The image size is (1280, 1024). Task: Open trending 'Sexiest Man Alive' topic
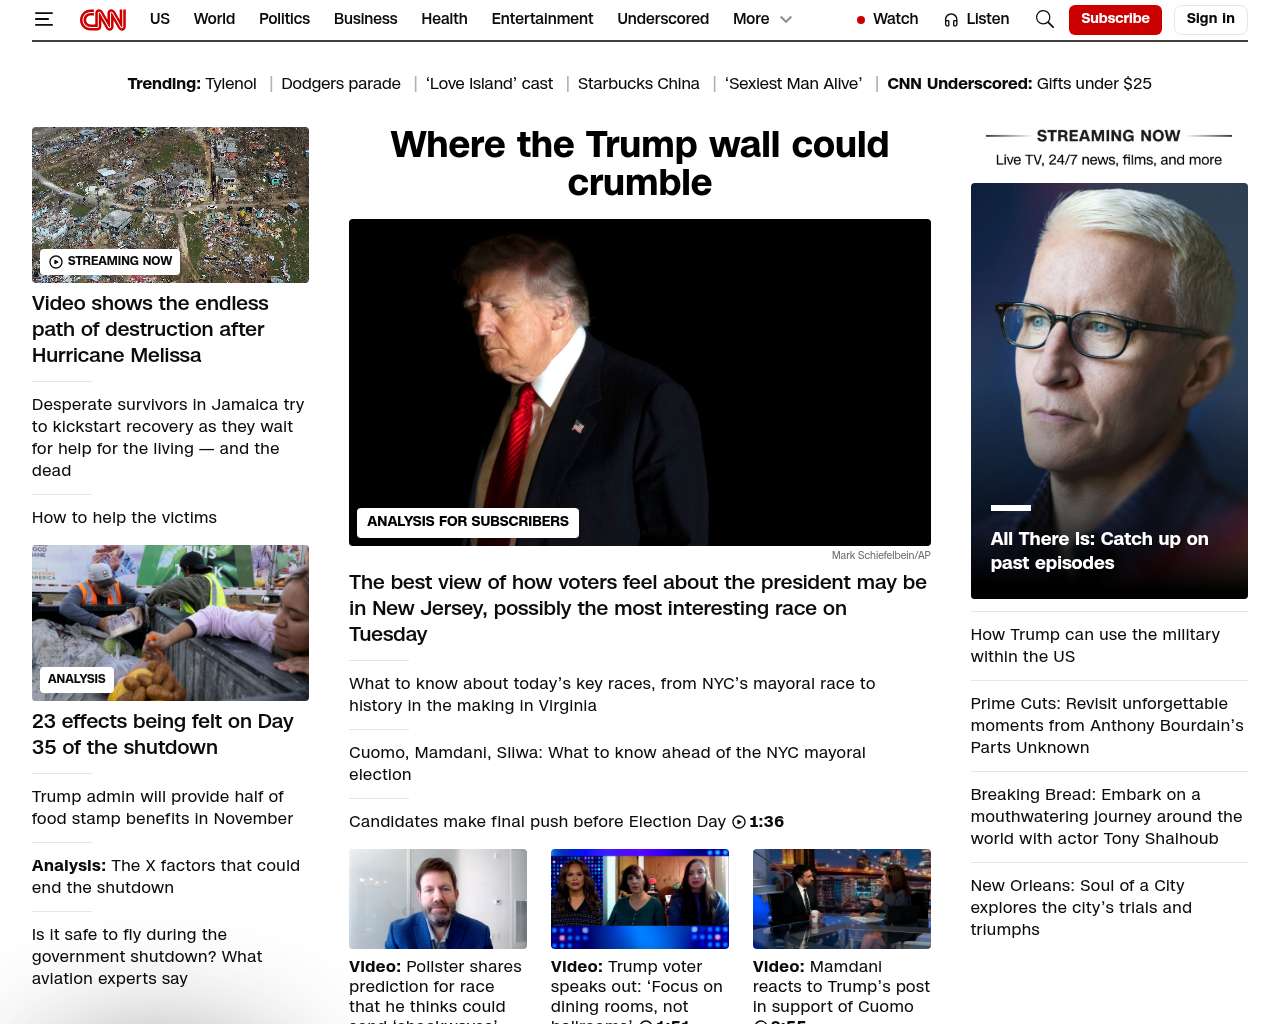tap(793, 84)
